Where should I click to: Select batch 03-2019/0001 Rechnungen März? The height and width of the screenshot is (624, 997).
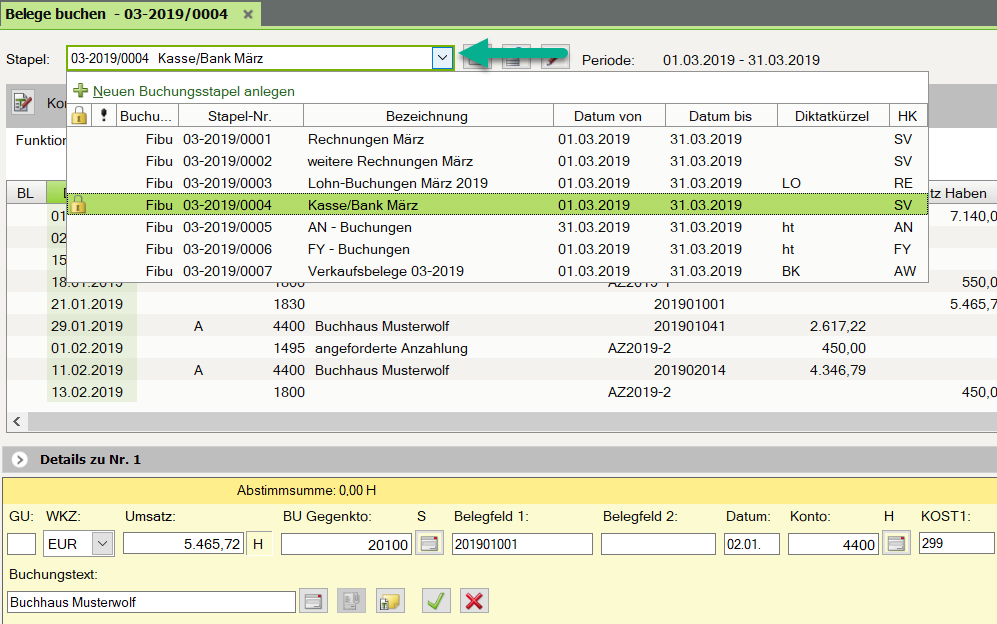tap(497, 139)
